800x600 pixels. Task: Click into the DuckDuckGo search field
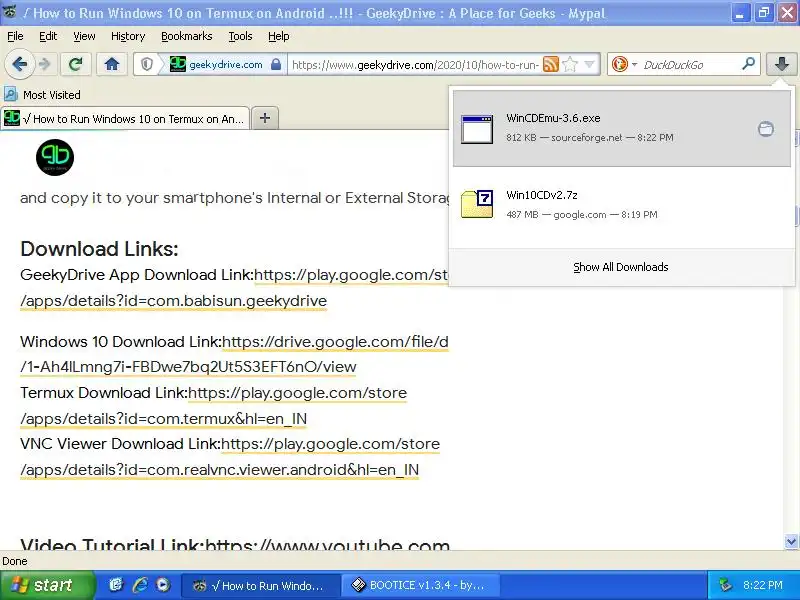click(x=690, y=65)
